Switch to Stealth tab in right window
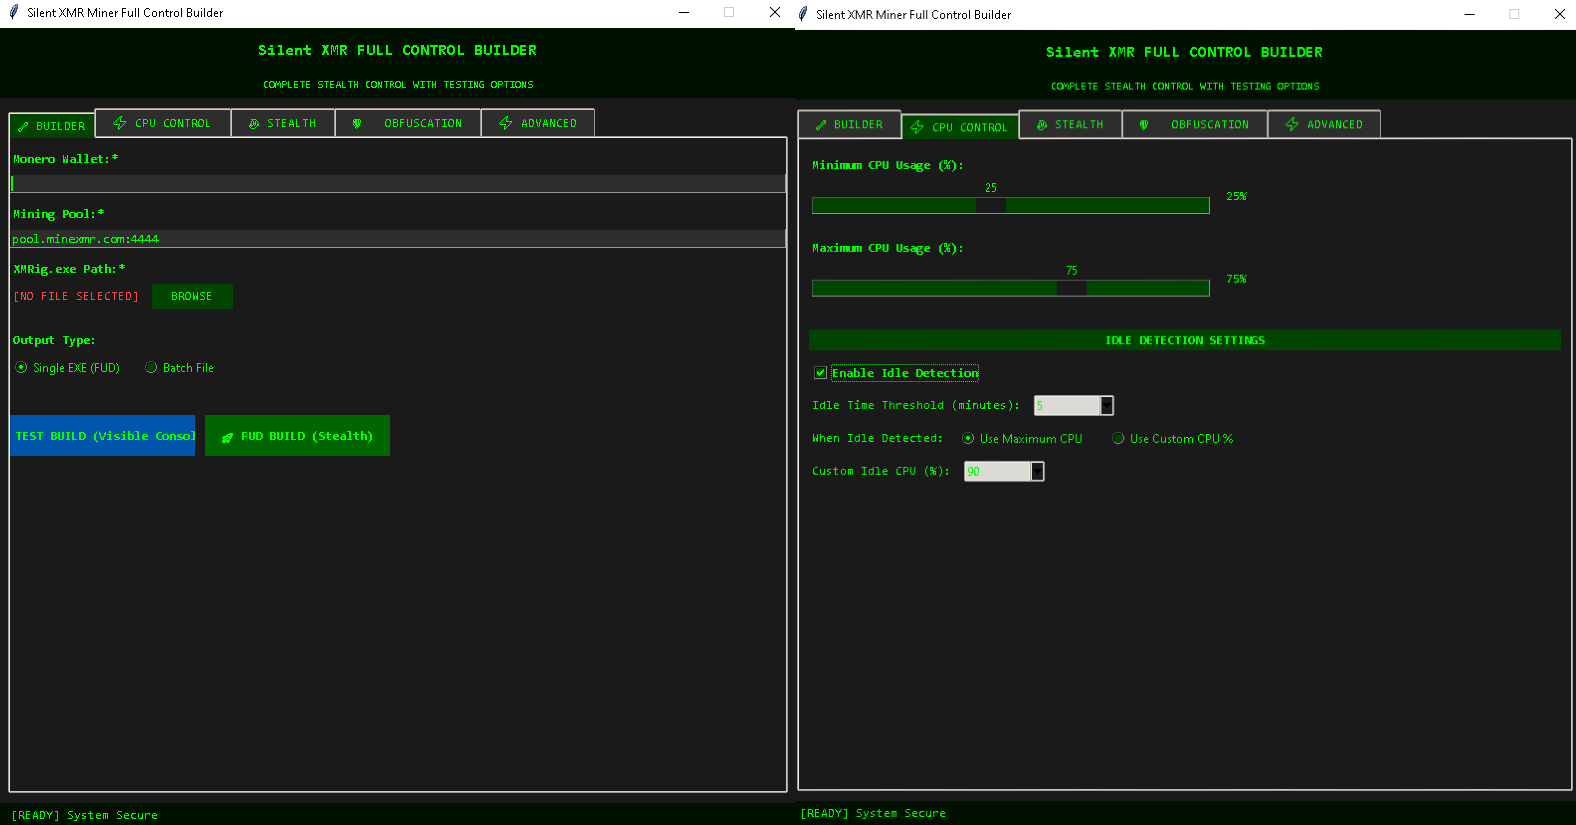Screen dimensions: 1576x825 pos(1070,125)
